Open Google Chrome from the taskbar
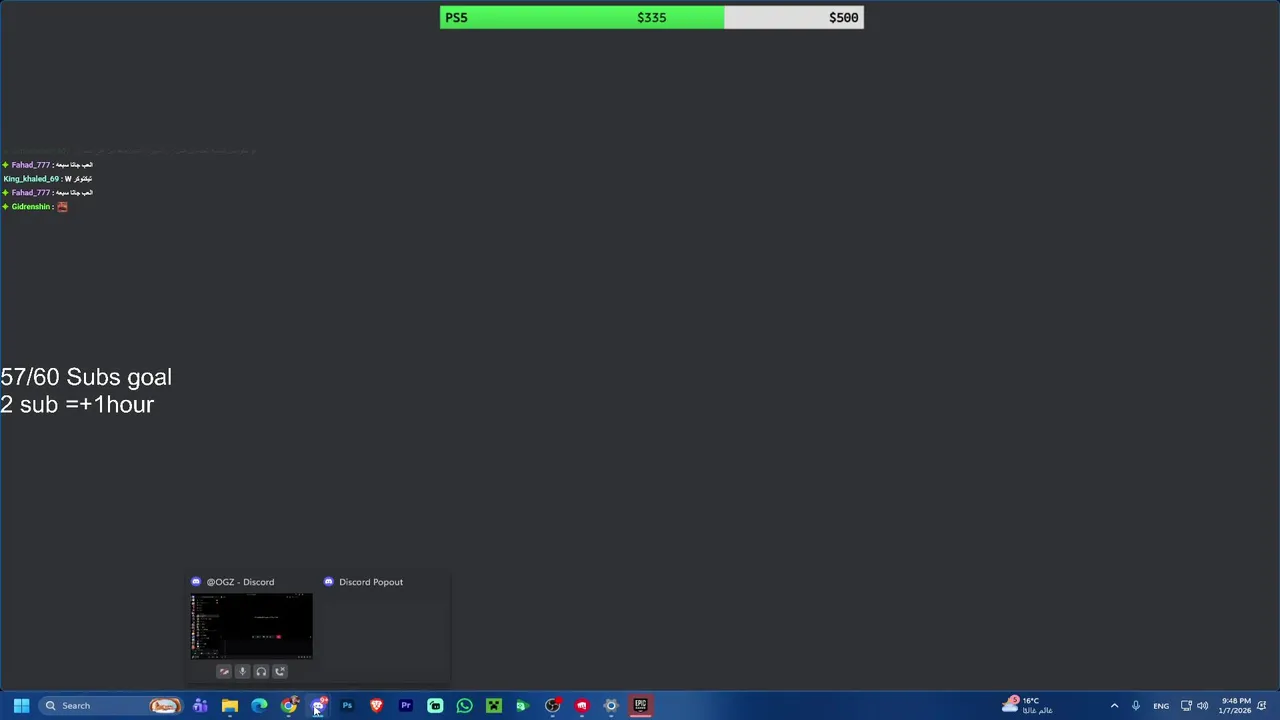Image resolution: width=1280 pixels, height=720 pixels. click(x=289, y=706)
